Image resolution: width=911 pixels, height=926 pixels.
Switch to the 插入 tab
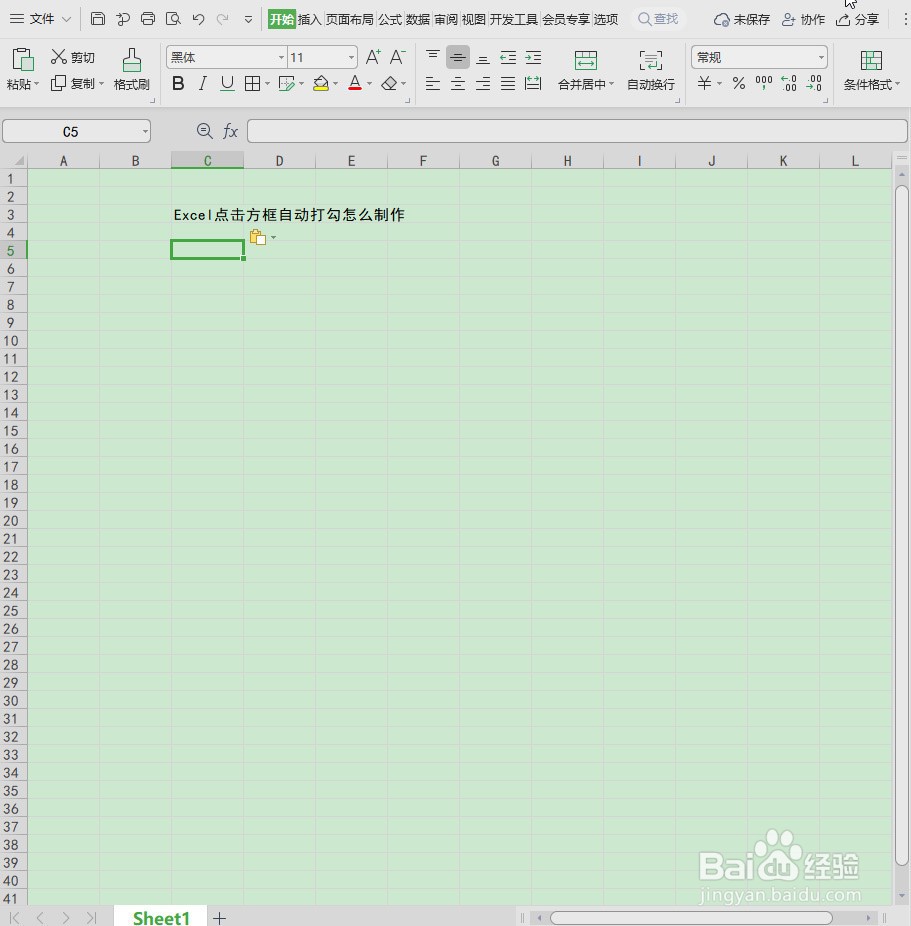point(309,19)
